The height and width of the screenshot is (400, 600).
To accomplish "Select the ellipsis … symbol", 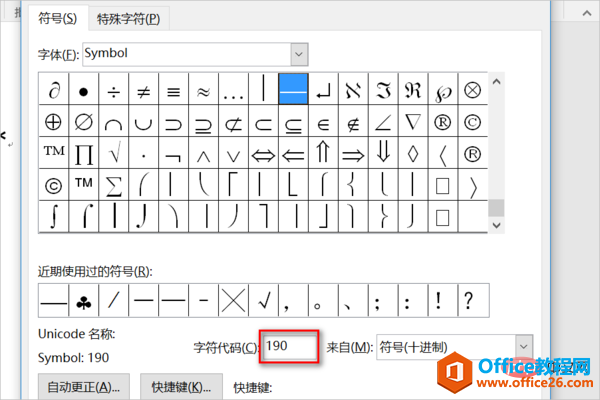I will pyautogui.click(x=233, y=88).
